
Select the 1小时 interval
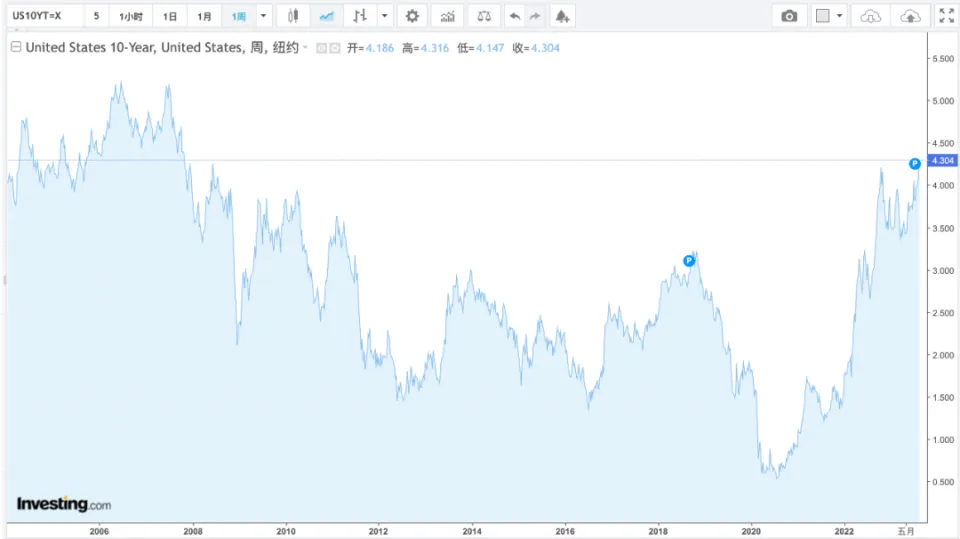[131, 16]
